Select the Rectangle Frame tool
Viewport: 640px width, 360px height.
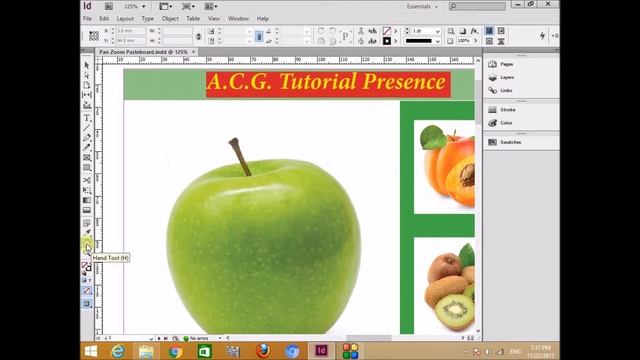87,158
